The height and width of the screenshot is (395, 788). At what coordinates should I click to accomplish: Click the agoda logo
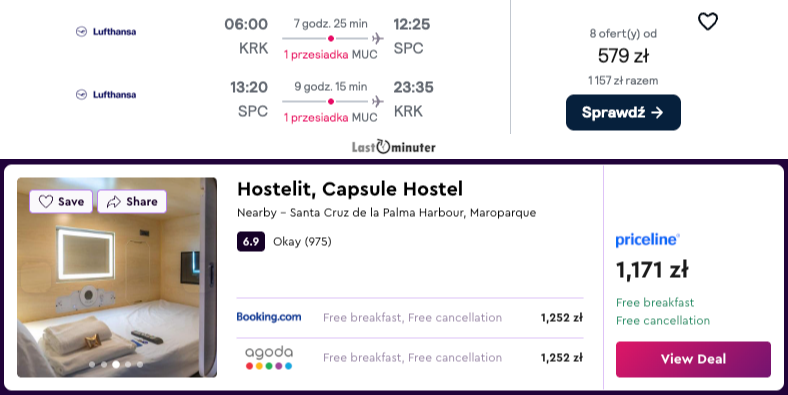(x=268, y=357)
